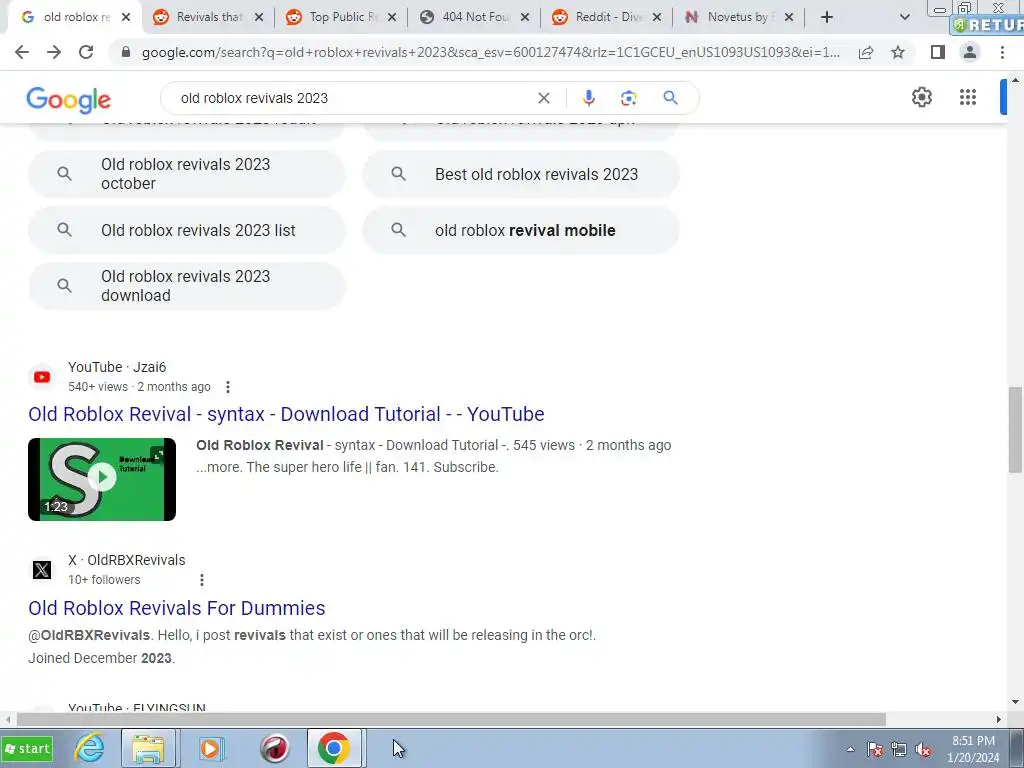Switch to the 'Top Public Re' tab
The height and width of the screenshot is (768, 1024).
341,17
